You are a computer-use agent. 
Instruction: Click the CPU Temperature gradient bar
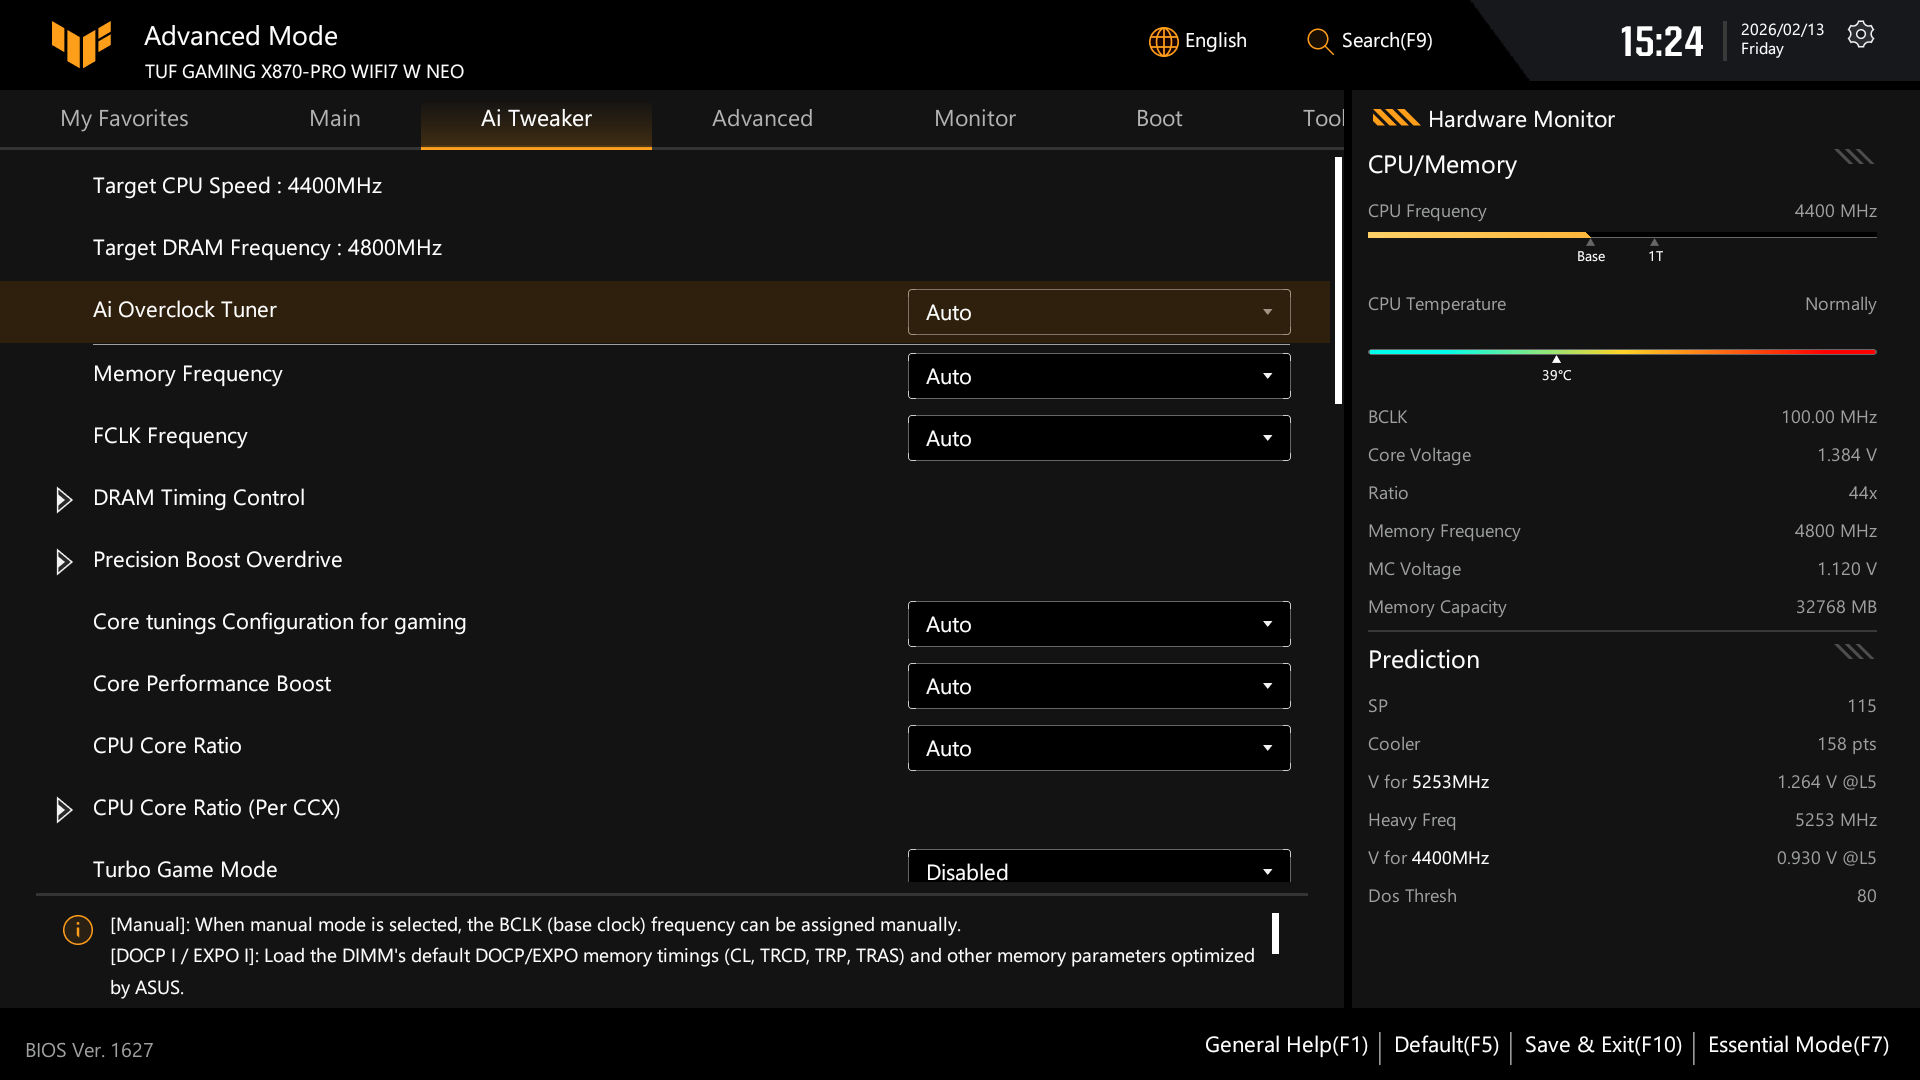1622,352
